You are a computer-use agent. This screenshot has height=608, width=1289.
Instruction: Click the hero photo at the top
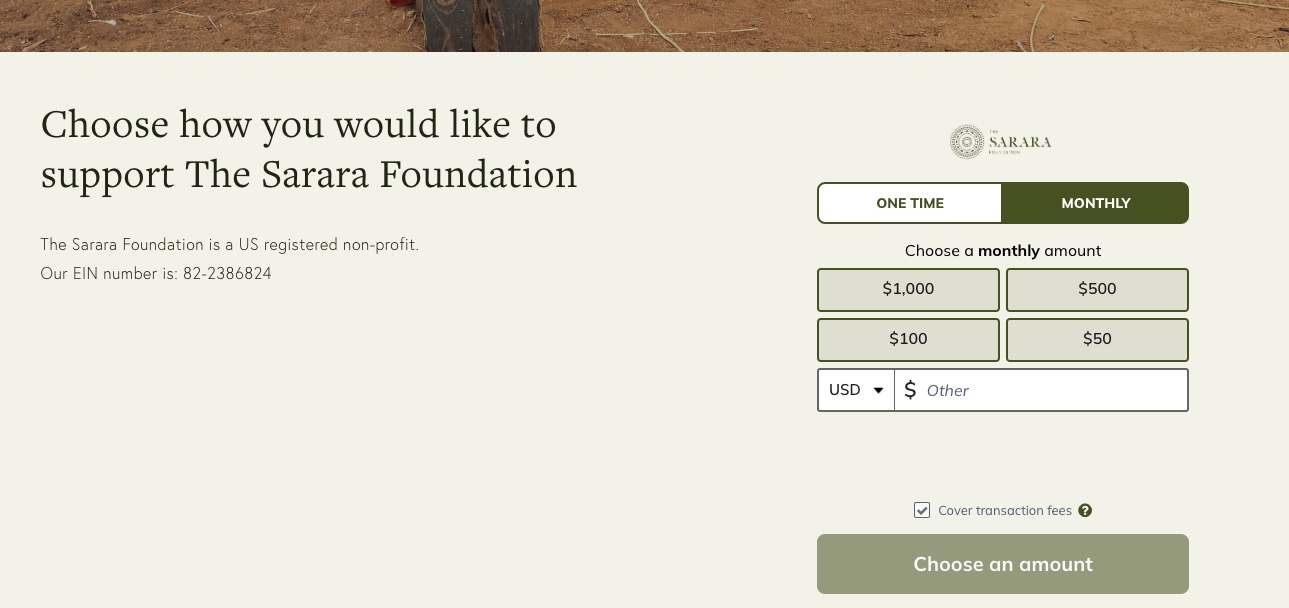pyautogui.click(x=644, y=25)
